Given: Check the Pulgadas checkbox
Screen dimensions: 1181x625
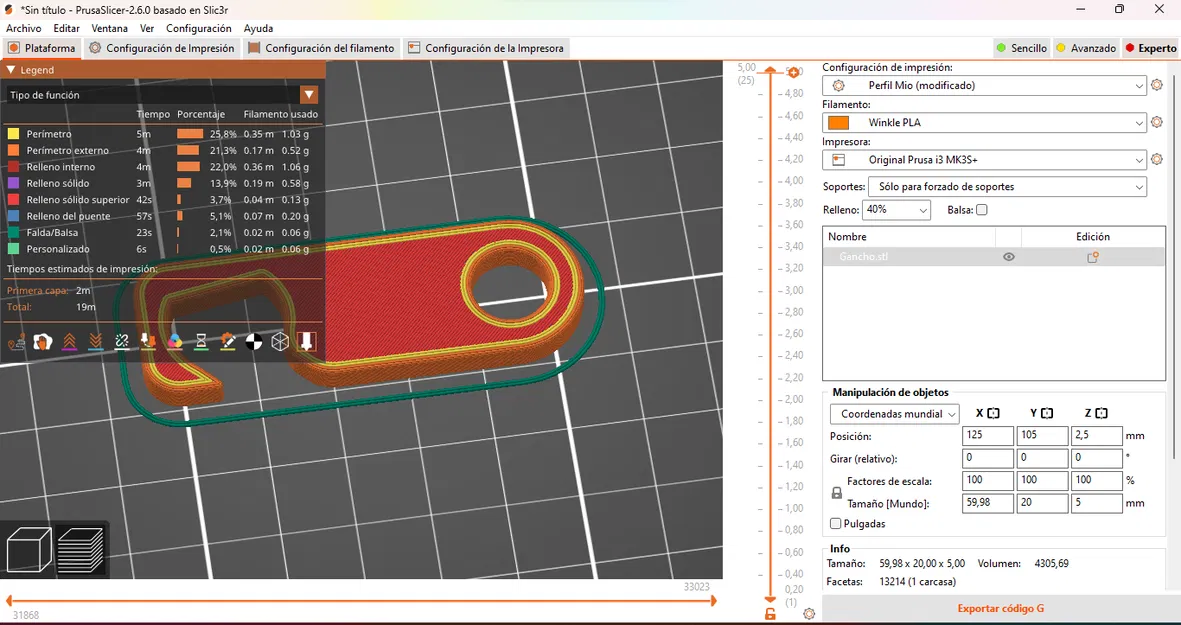Looking at the screenshot, I should point(836,524).
